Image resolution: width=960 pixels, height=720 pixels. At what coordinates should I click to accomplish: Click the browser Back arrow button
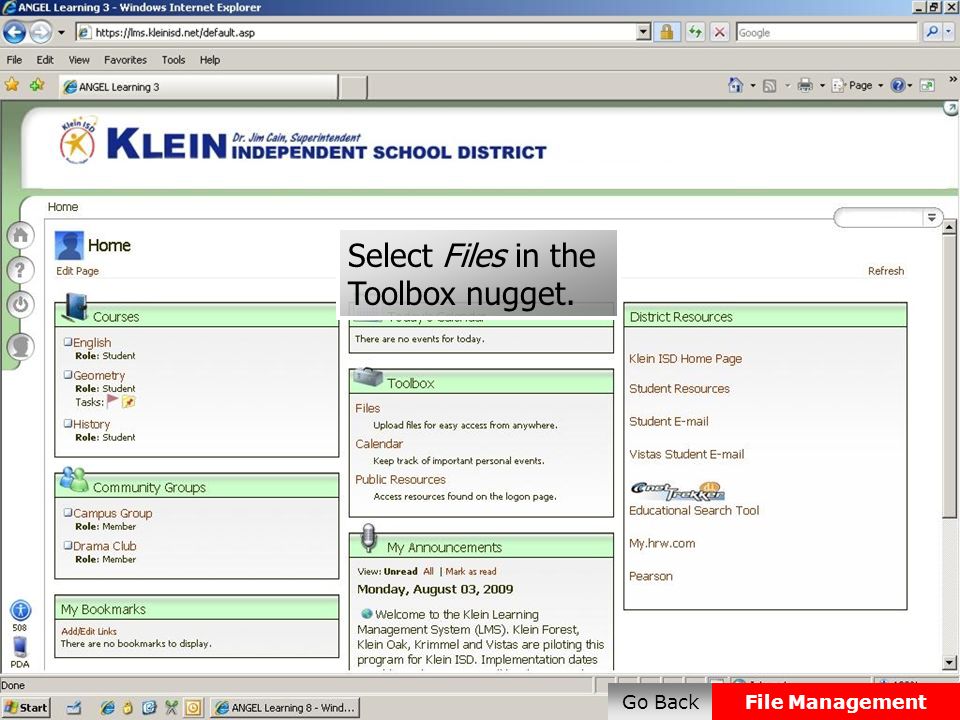(15, 32)
